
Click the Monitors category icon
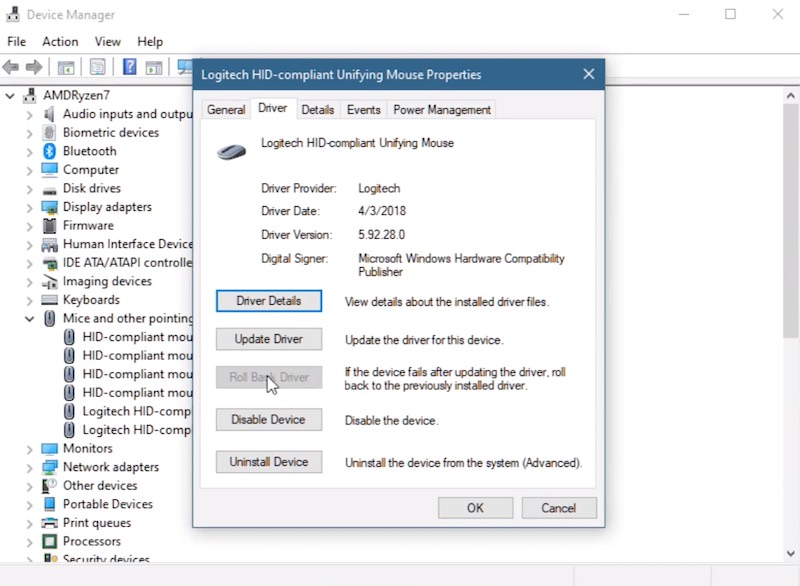tap(49, 449)
